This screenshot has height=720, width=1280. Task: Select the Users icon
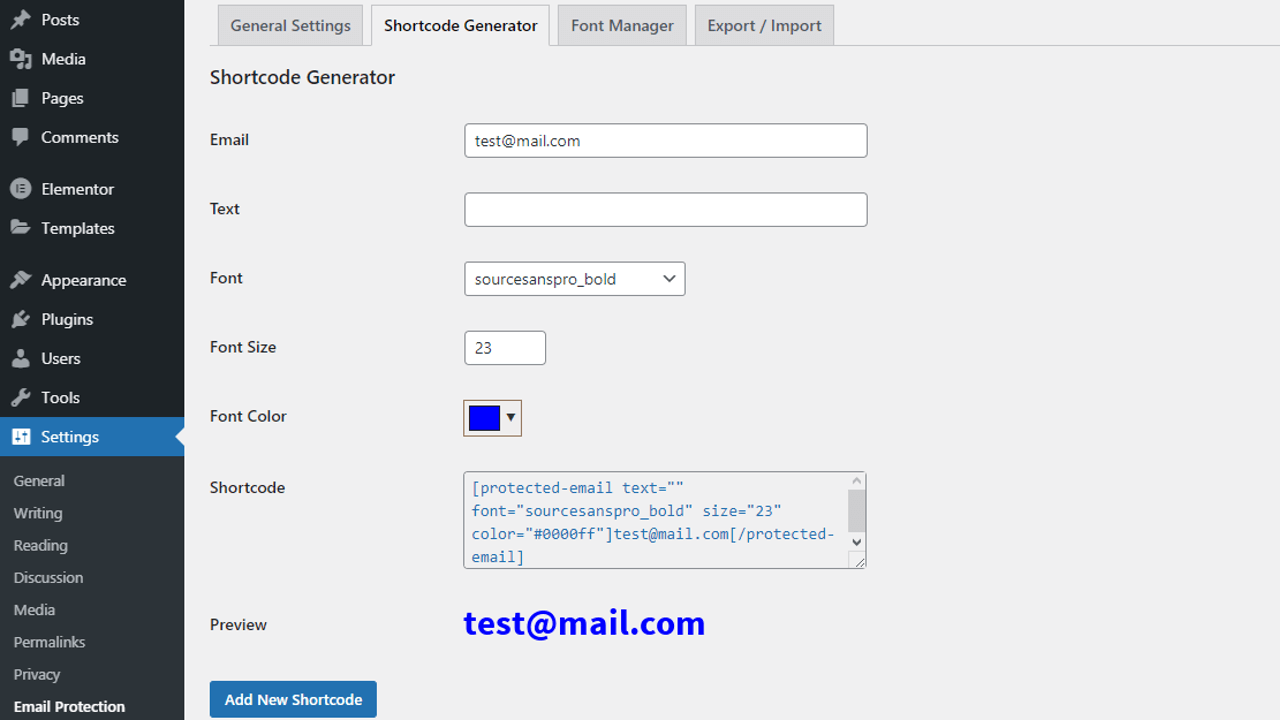(x=20, y=358)
